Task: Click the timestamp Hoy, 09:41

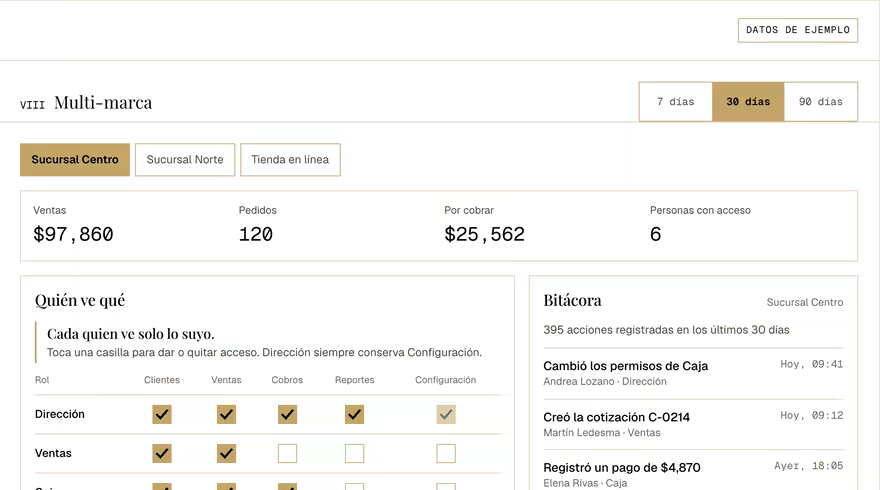Action: 812,364
